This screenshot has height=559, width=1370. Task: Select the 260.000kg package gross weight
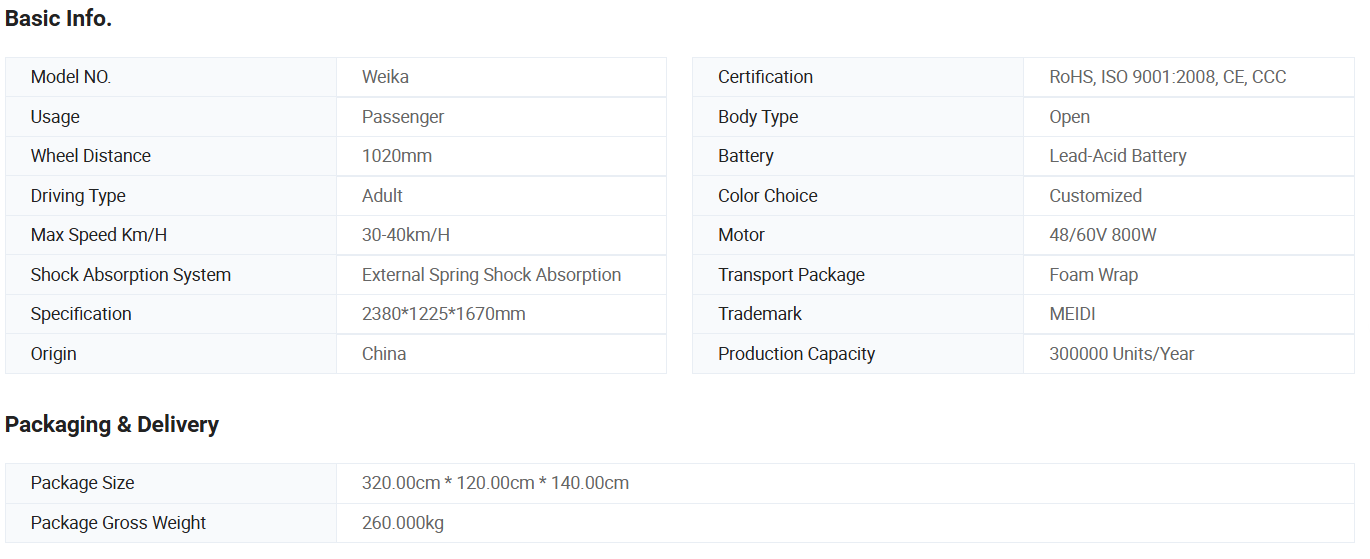coord(403,523)
